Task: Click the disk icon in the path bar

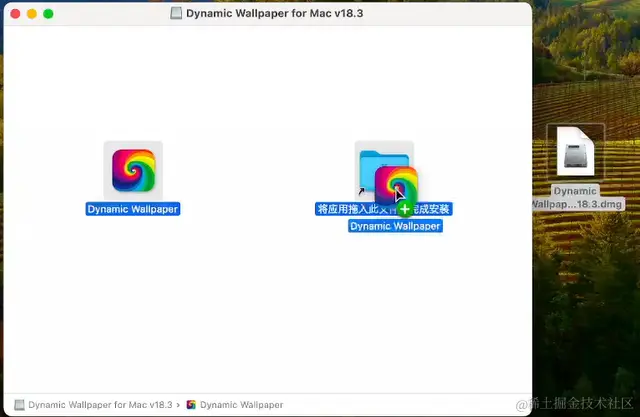Action: point(19,405)
